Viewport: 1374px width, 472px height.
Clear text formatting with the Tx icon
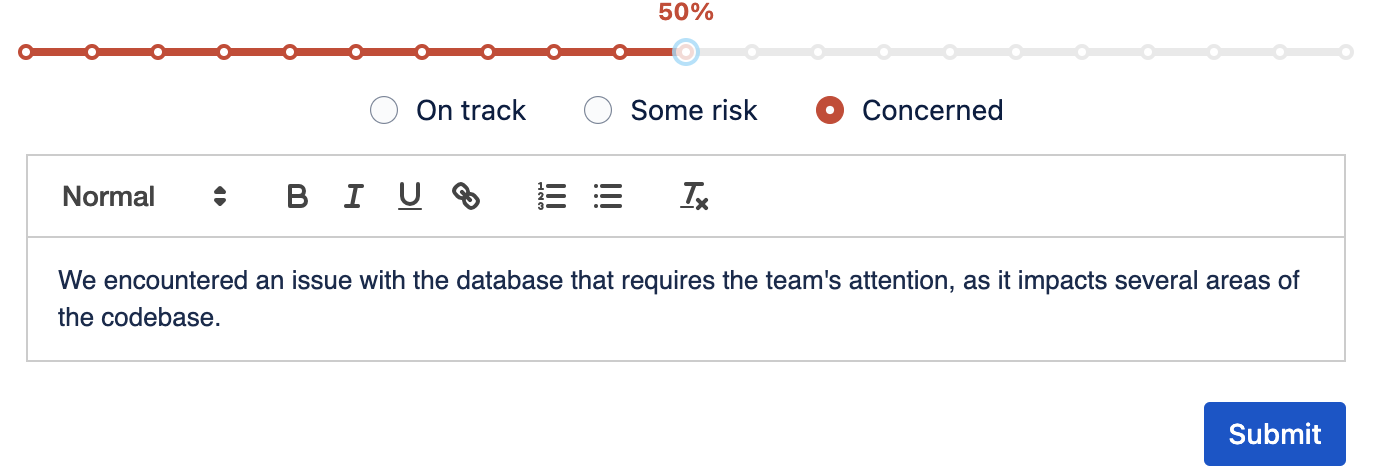click(694, 196)
